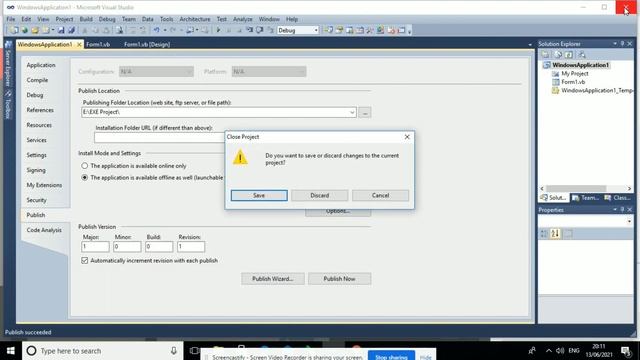The height and width of the screenshot is (360, 640).
Task: Click the New Project toolbar icon
Action: [14, 30]
